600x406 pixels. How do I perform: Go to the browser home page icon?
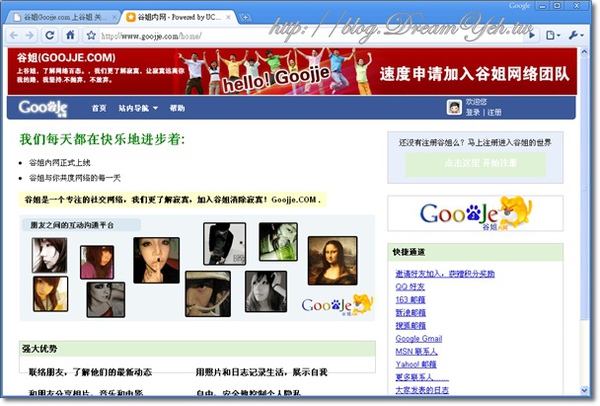[x=70, y=36]
